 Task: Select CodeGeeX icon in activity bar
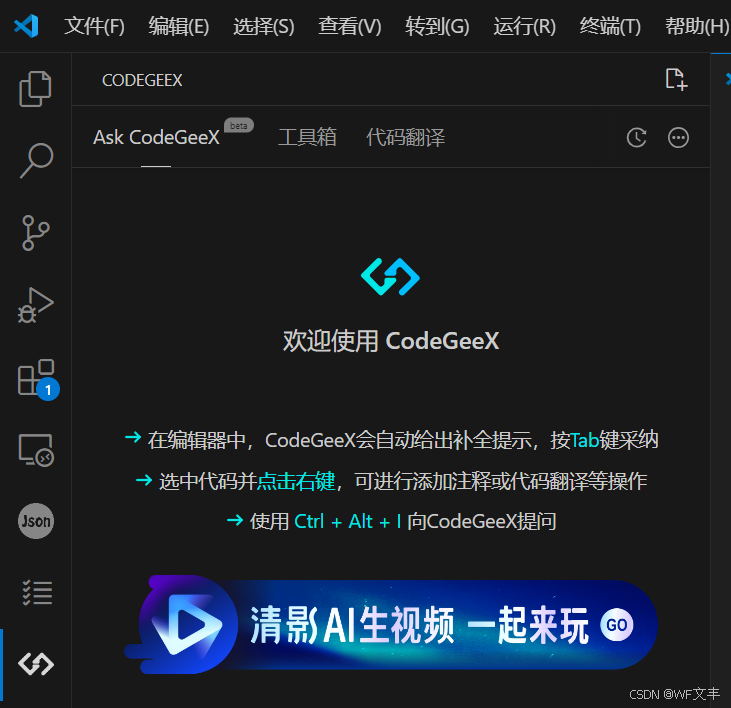pos(36,664)
